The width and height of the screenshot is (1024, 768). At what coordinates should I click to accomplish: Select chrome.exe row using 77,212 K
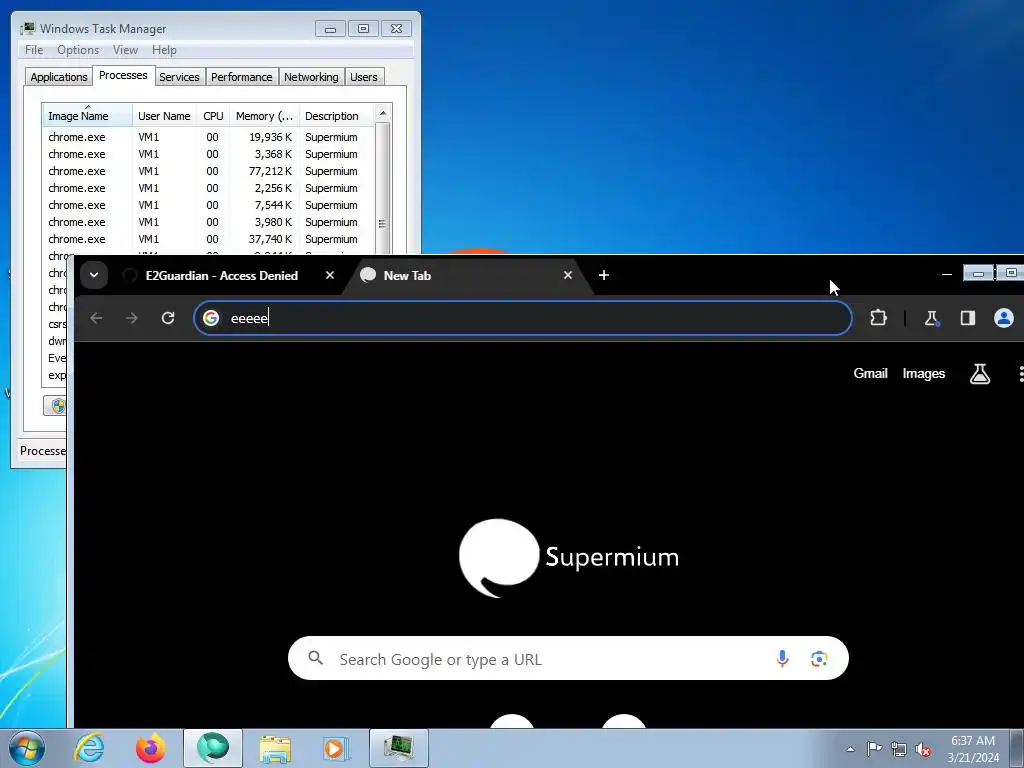coord(209,171)
